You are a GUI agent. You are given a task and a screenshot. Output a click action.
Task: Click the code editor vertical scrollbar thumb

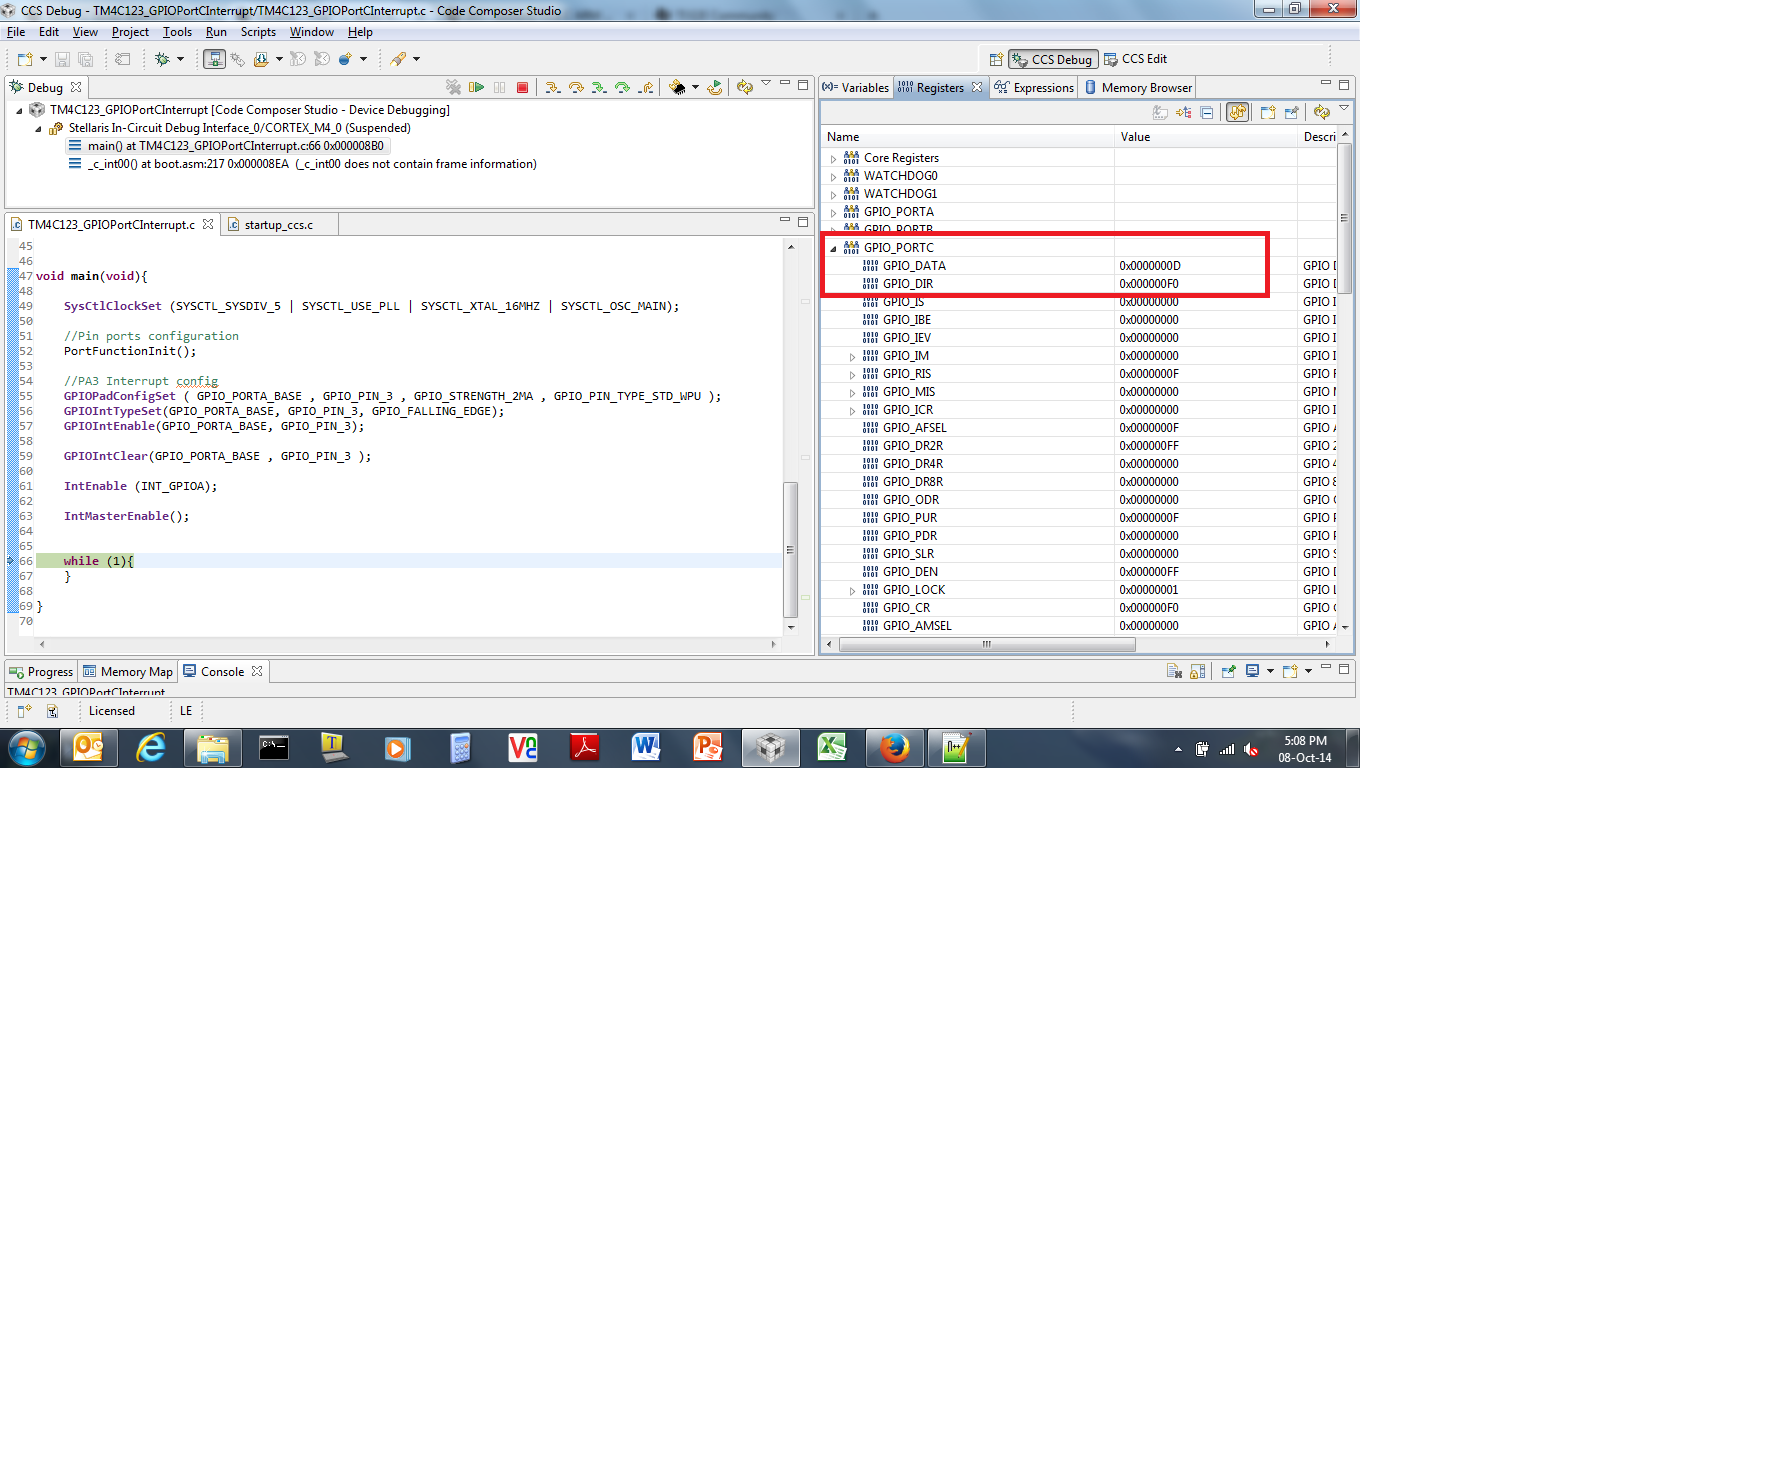click(790, 549)
